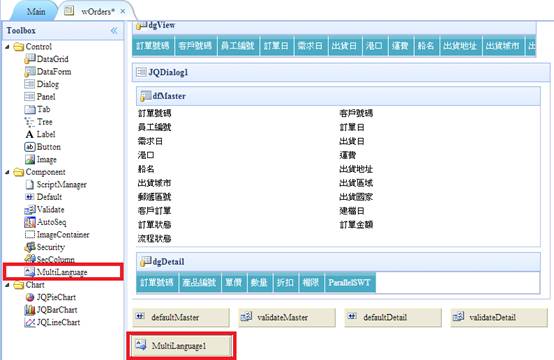
Task: Click the 出貨國家 field label in dfMaster
Action: coord(356,196)
